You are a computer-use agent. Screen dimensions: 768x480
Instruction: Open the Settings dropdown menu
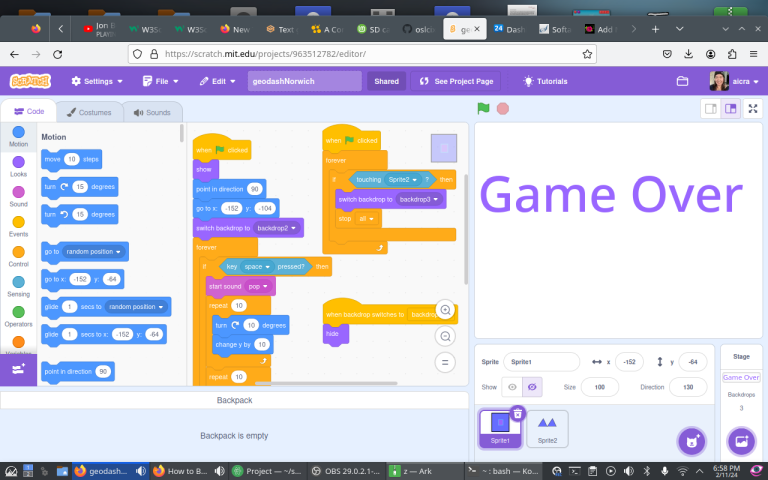coord(97,81)
